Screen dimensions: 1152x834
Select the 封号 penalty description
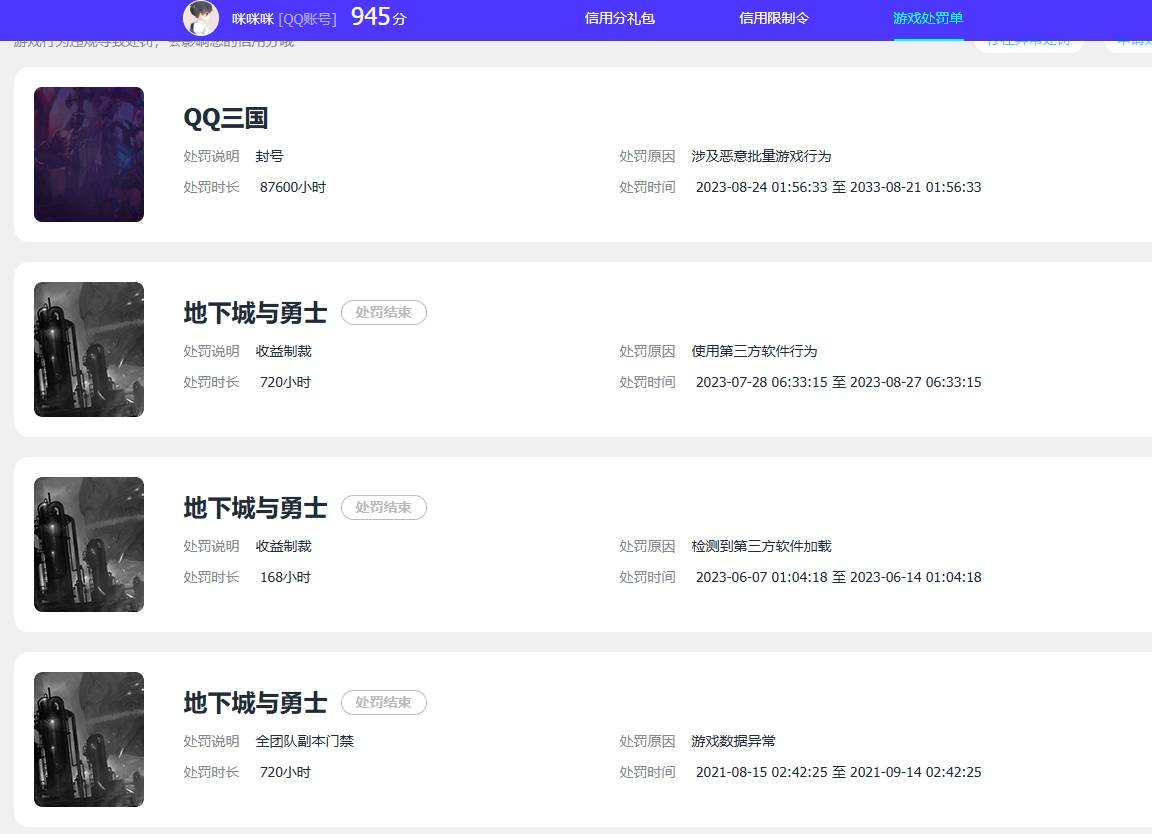269,157
